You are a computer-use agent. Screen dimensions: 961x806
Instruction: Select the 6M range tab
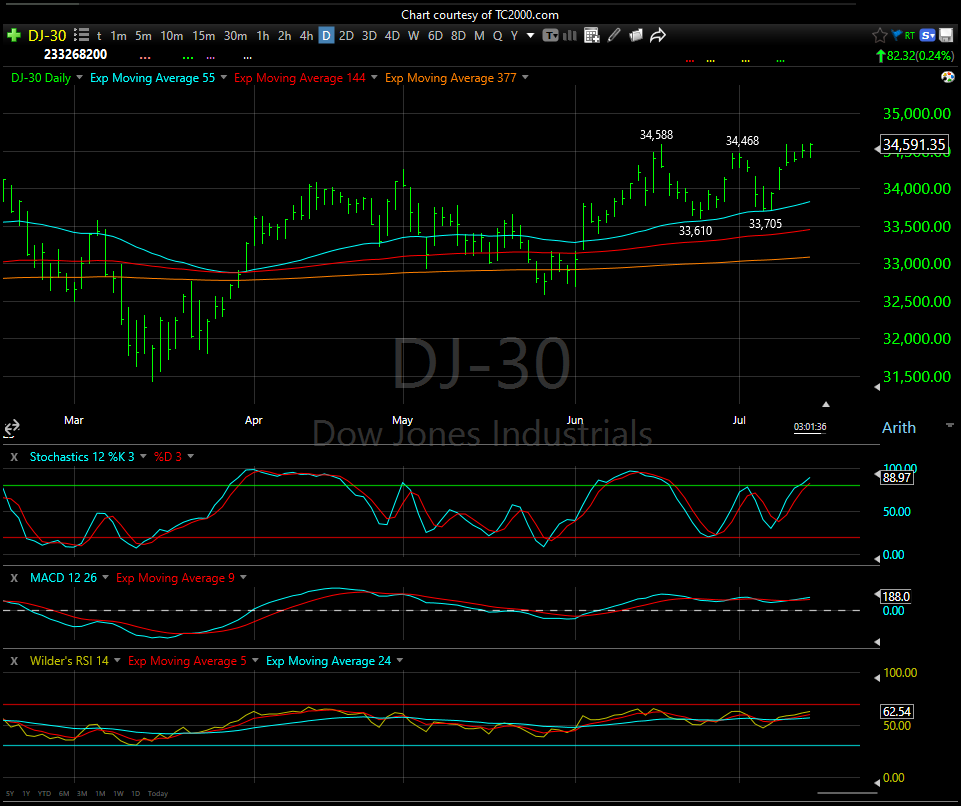pyautogui.click(x=64, y=794)
